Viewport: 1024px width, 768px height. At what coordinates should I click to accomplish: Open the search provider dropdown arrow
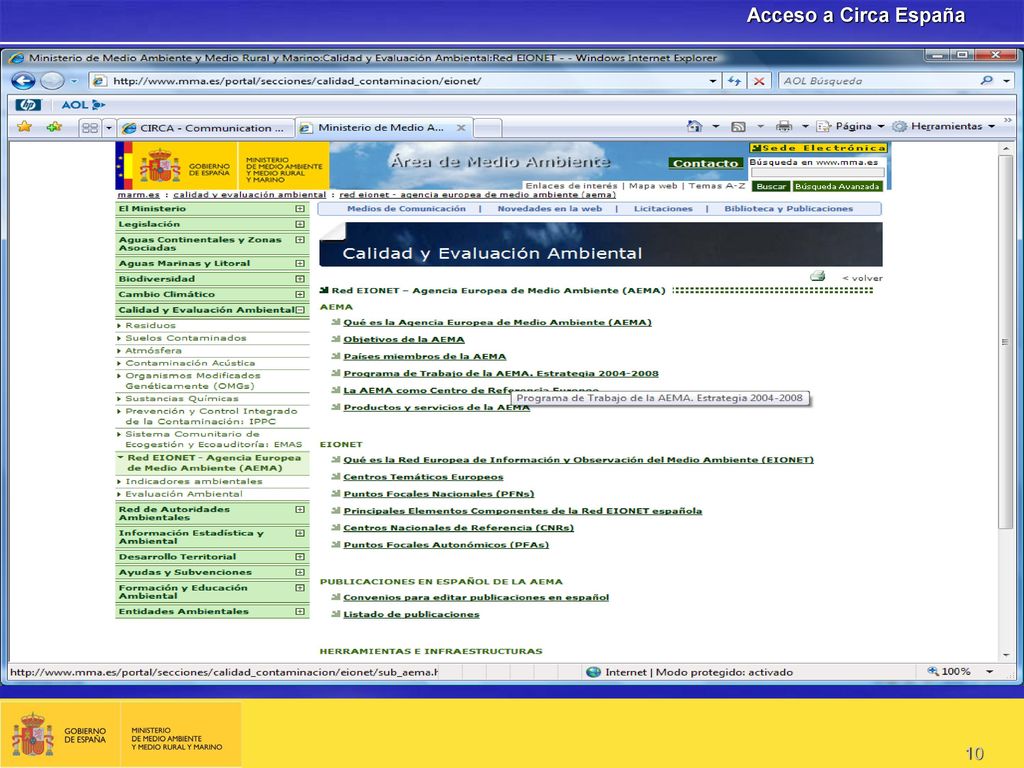coord(1006,81)
